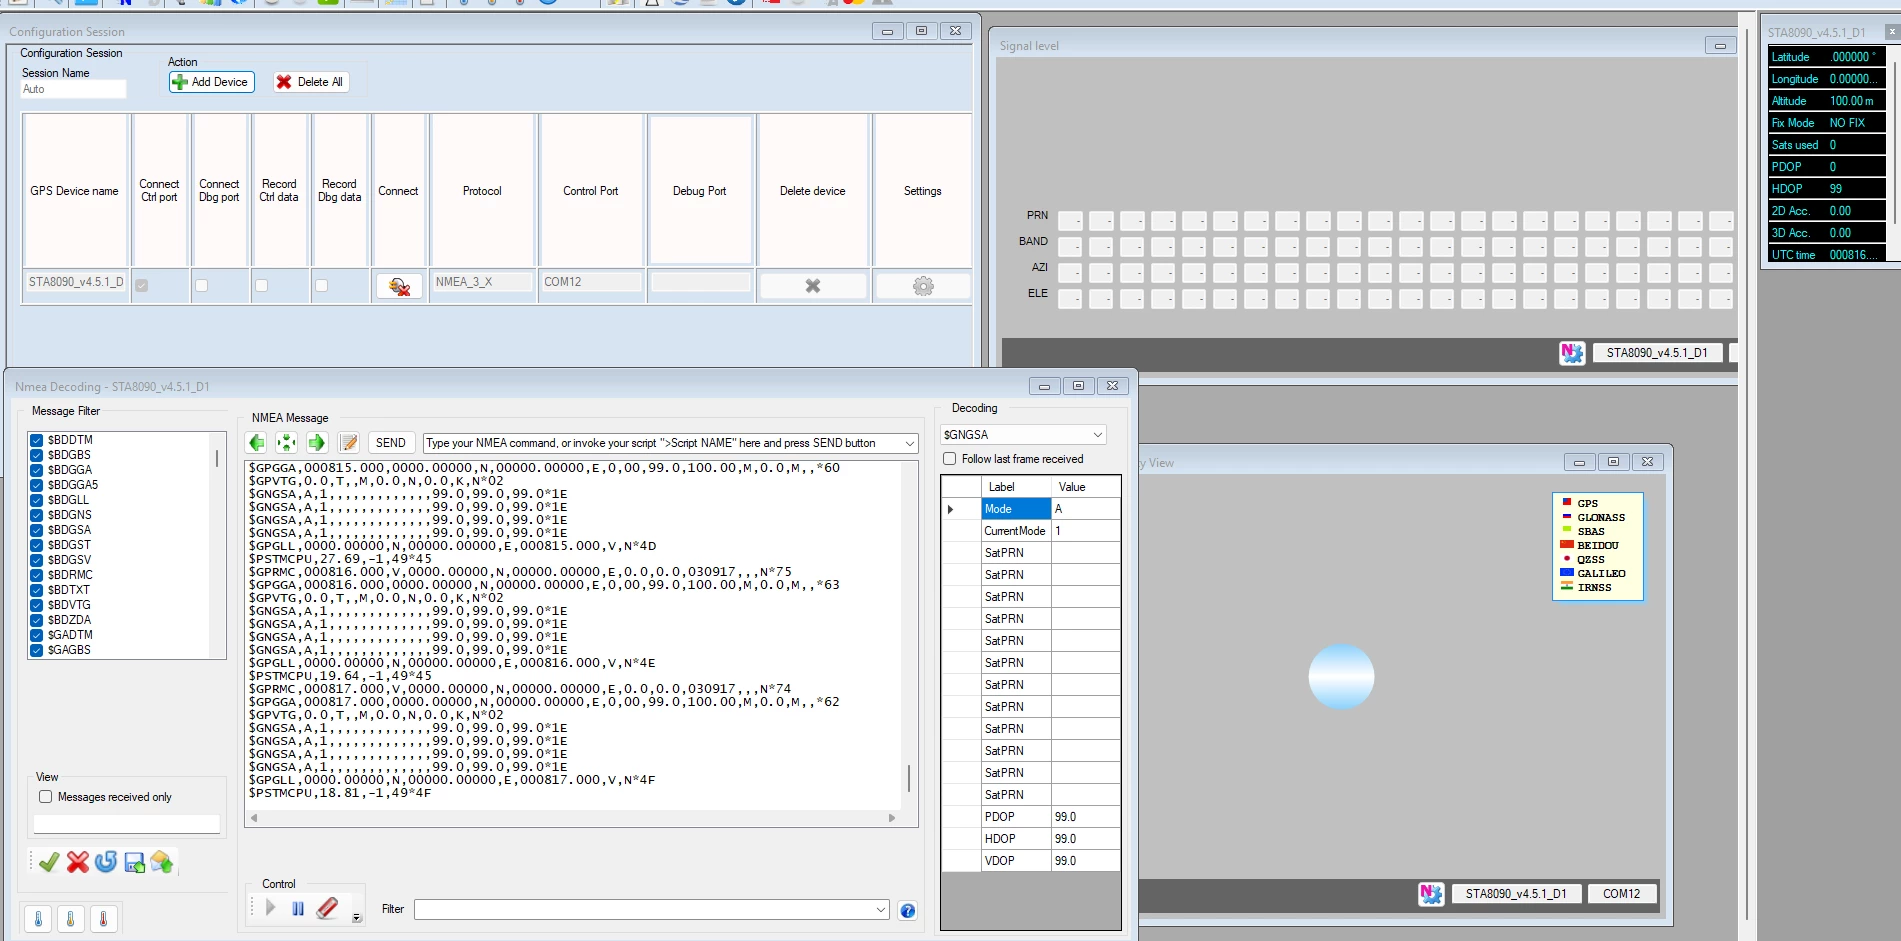The height and width of the screenshot is (941, 1901).
Task: Open device settings via the gear icon
Action: [x=923, y=286]
